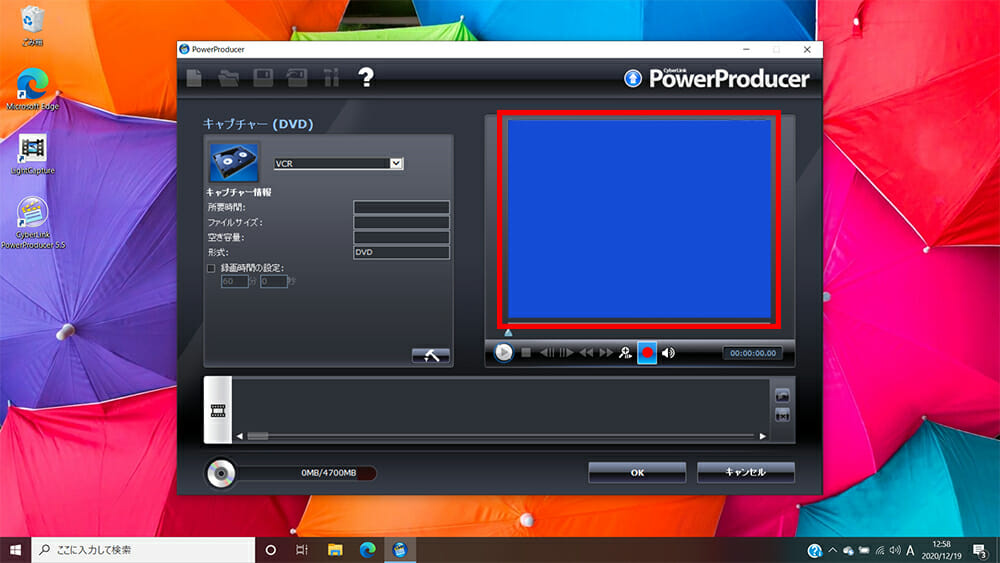The image size is (1000, 563).
Task: Click the キャンセル button
Action: pos(746,472)
